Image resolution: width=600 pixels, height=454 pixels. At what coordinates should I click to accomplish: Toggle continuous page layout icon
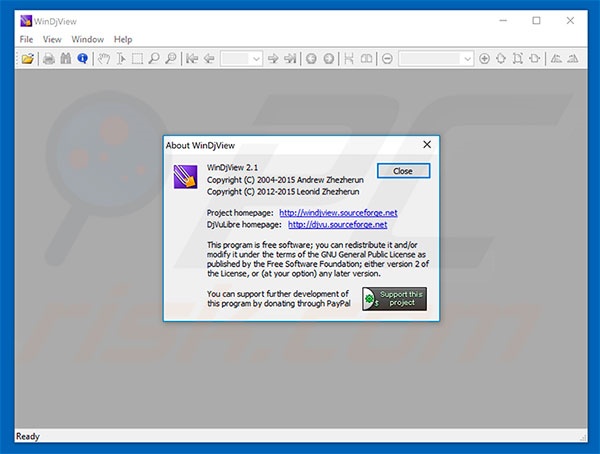click(x=349, y=59)
